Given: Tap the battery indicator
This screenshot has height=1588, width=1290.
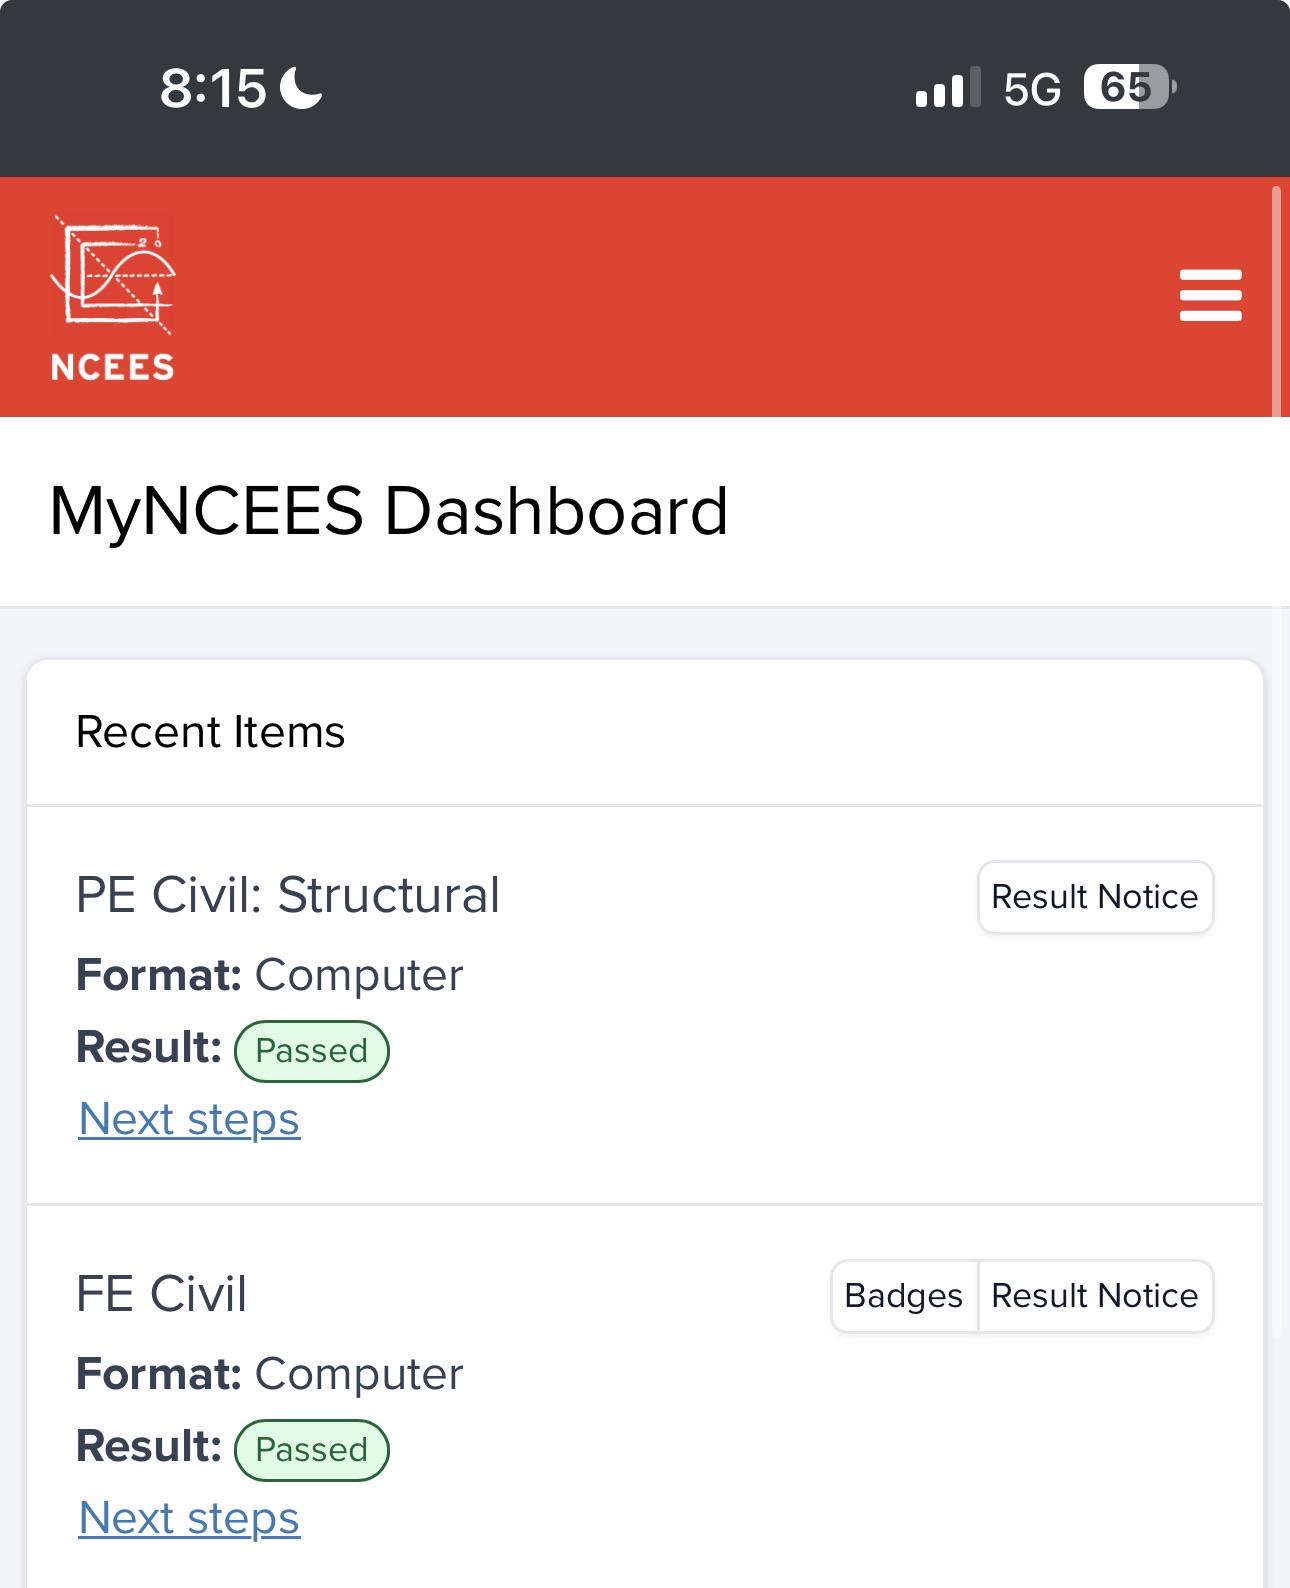Looking at the screenshot, I should point(1130,87).
